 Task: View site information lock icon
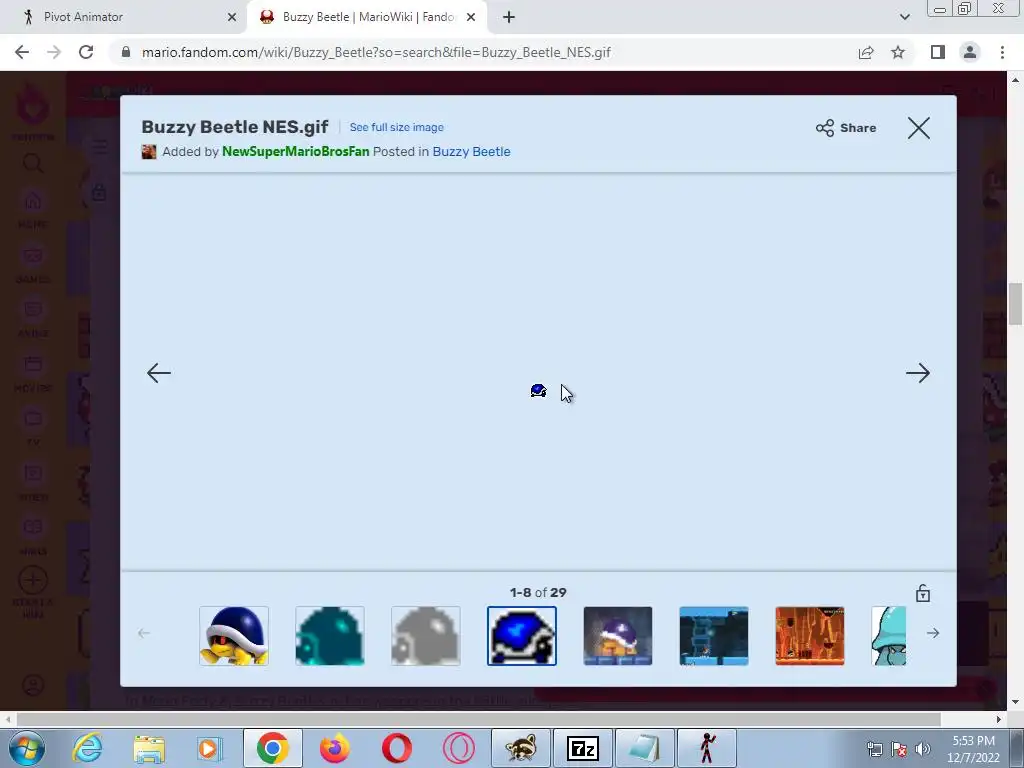(x=126, y=52)
